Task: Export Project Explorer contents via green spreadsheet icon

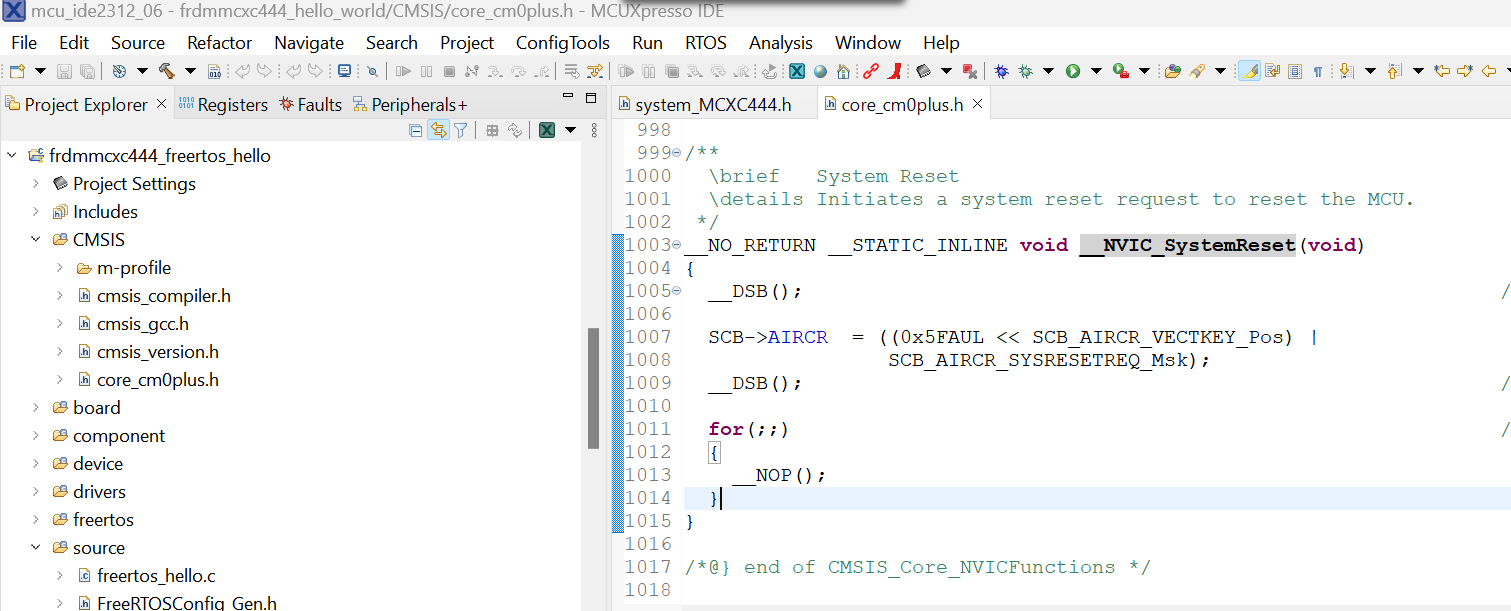Action: pyautogui.click(x=546, y=129)
